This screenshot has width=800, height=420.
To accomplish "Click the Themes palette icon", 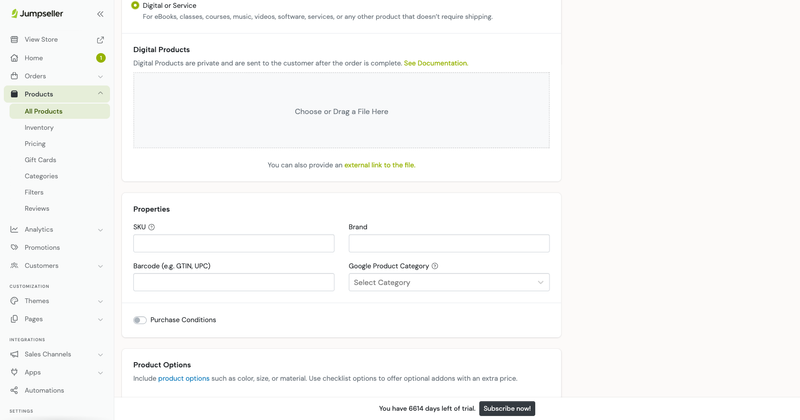I will pyautogui.click(x=14, y=301).
